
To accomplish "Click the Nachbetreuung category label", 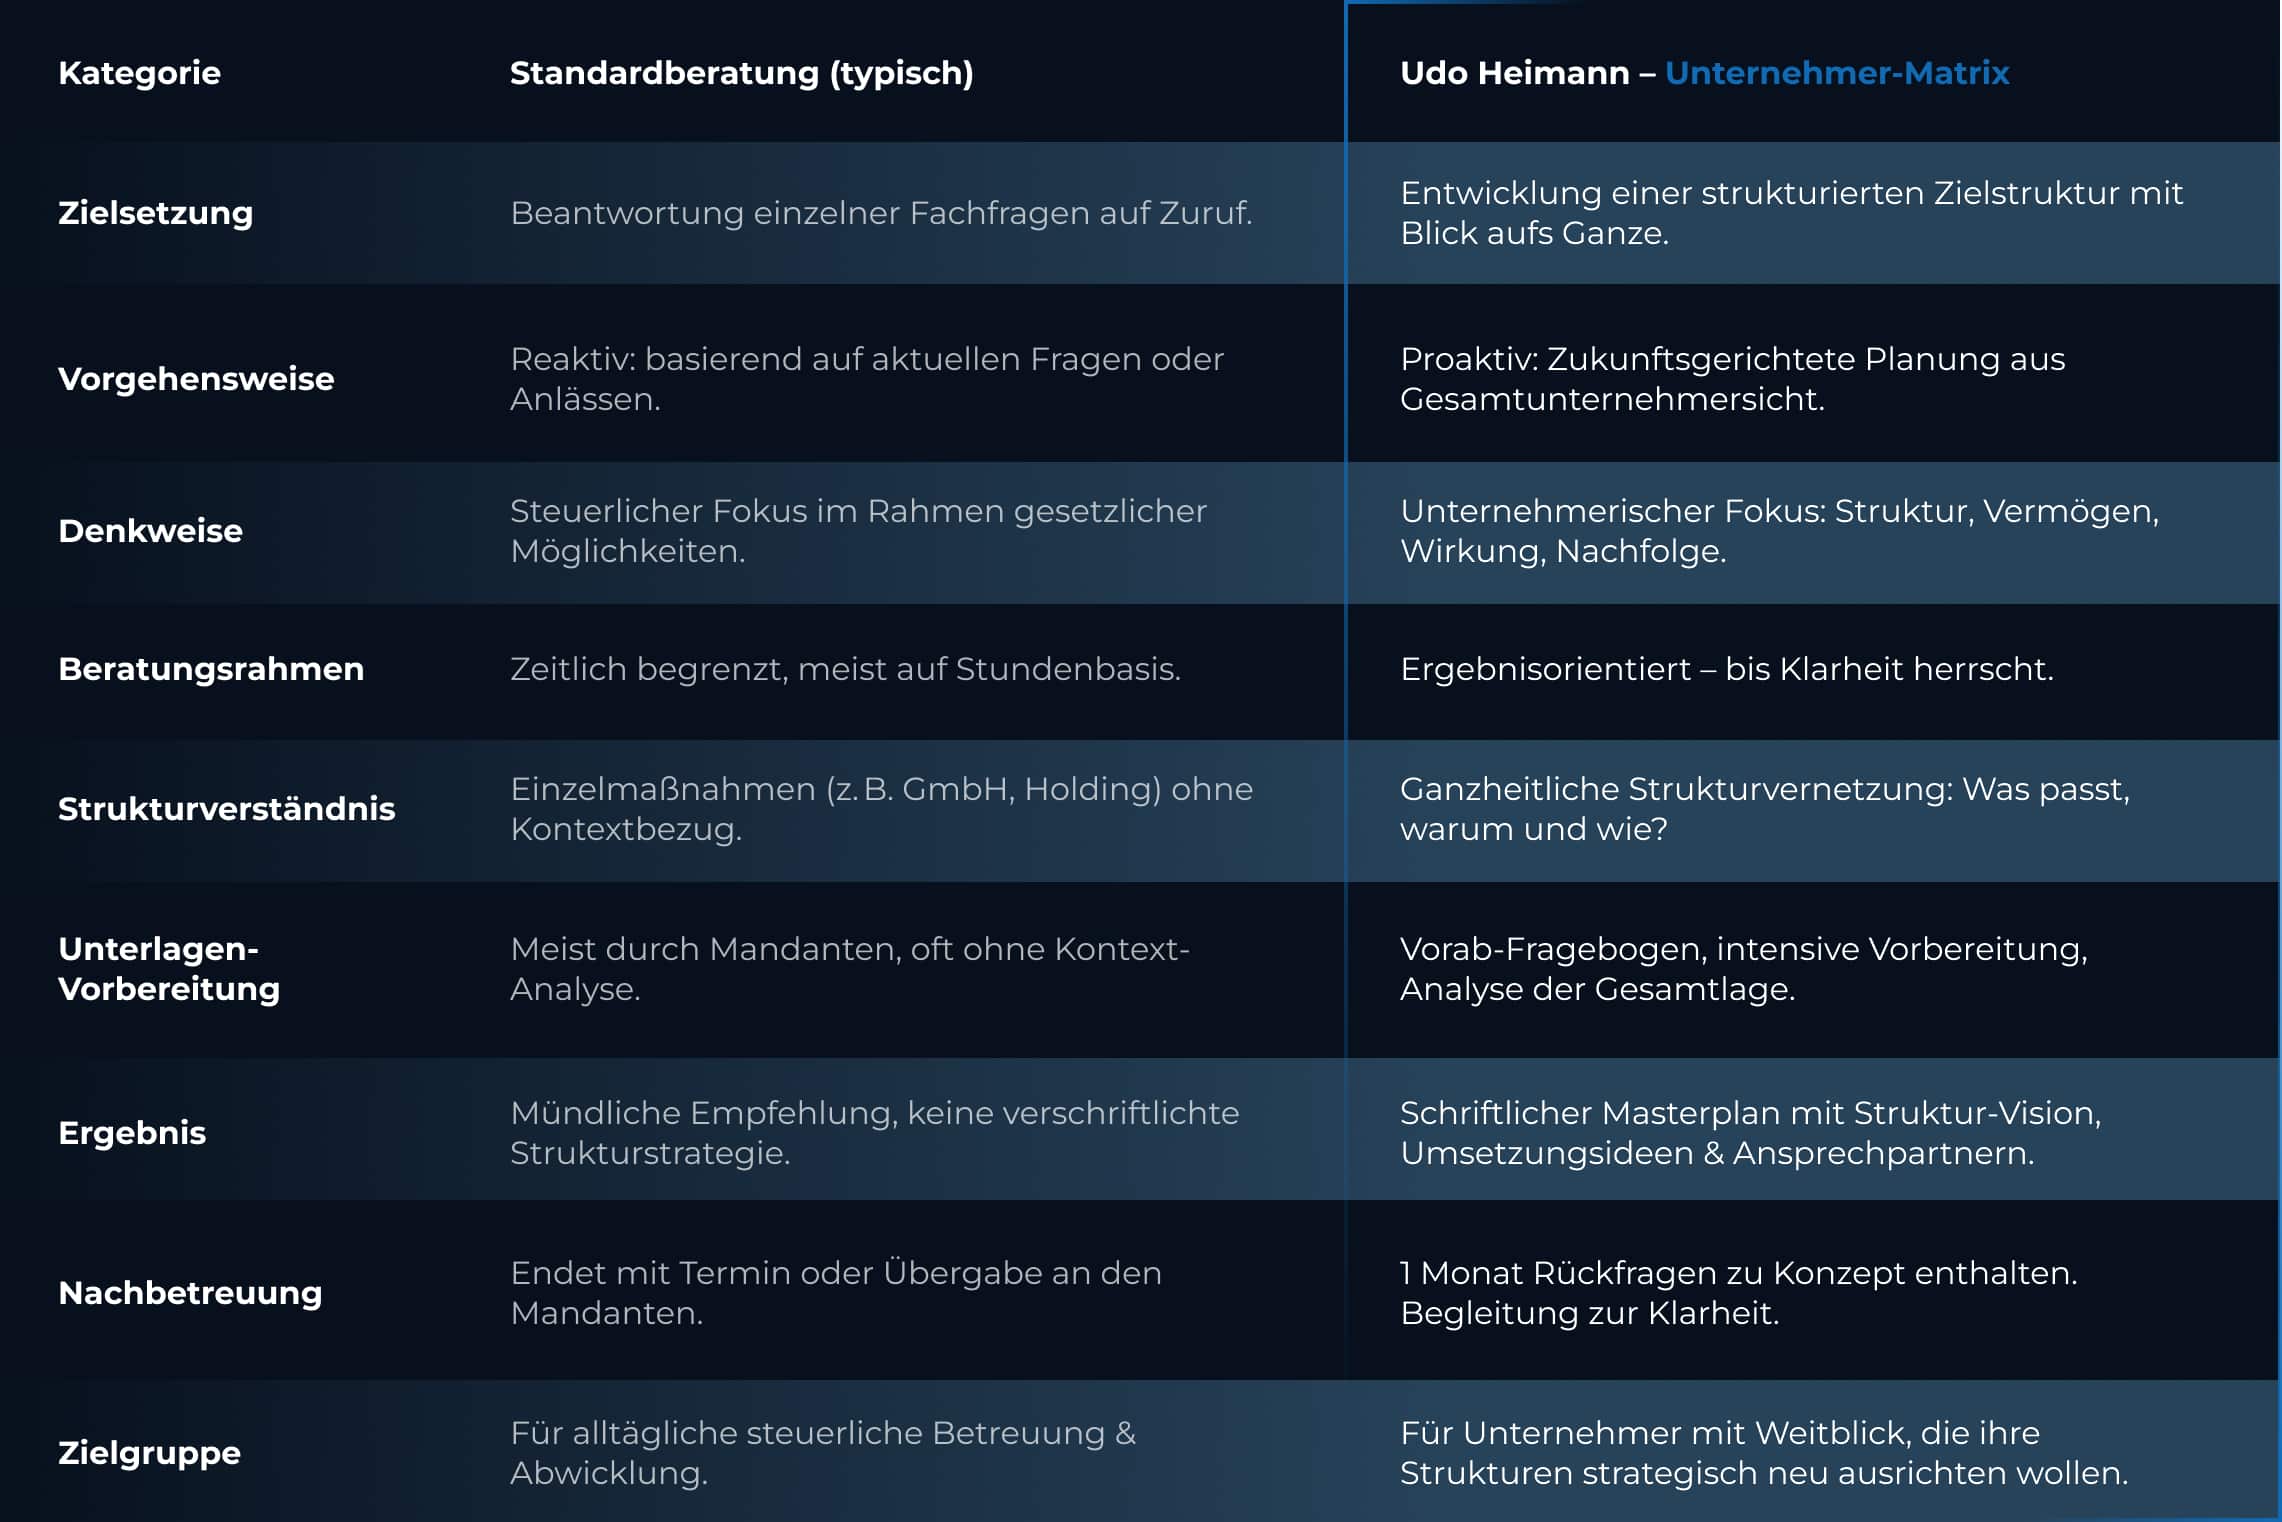I will [x=190, y=1293].
